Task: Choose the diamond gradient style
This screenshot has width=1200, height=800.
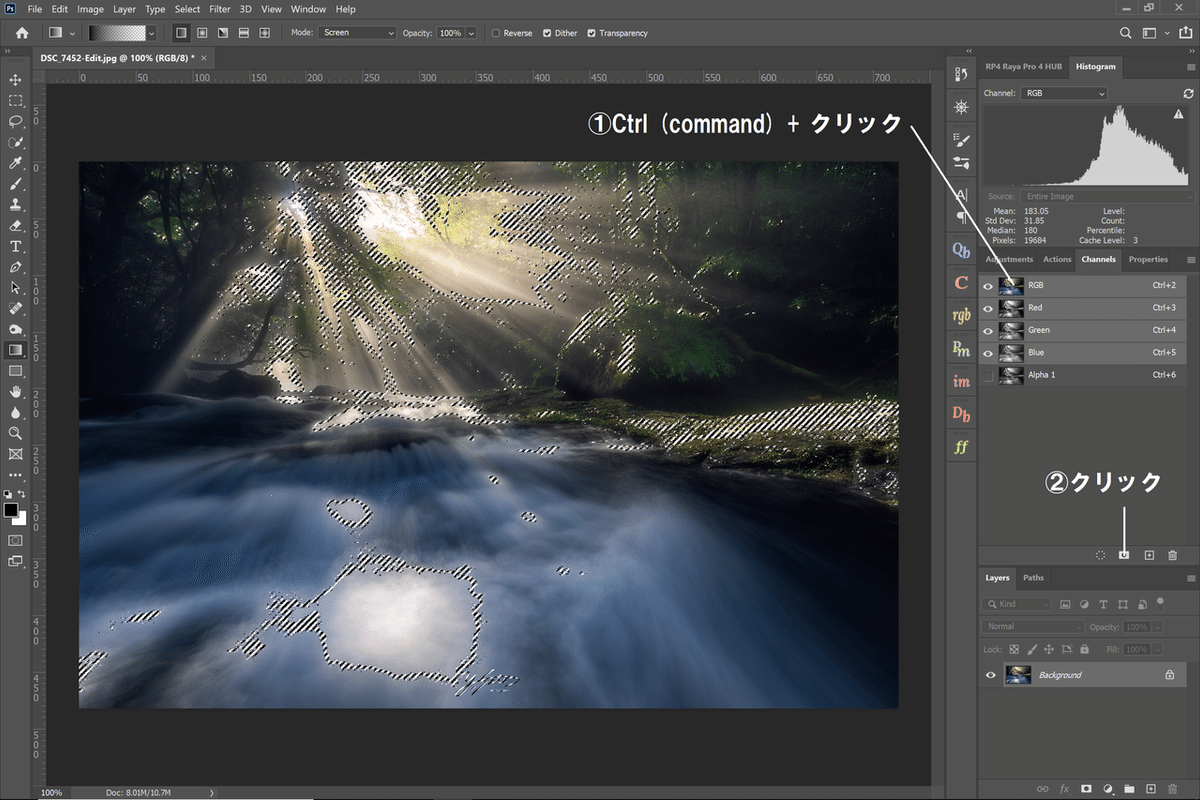Action: point(264,33)
